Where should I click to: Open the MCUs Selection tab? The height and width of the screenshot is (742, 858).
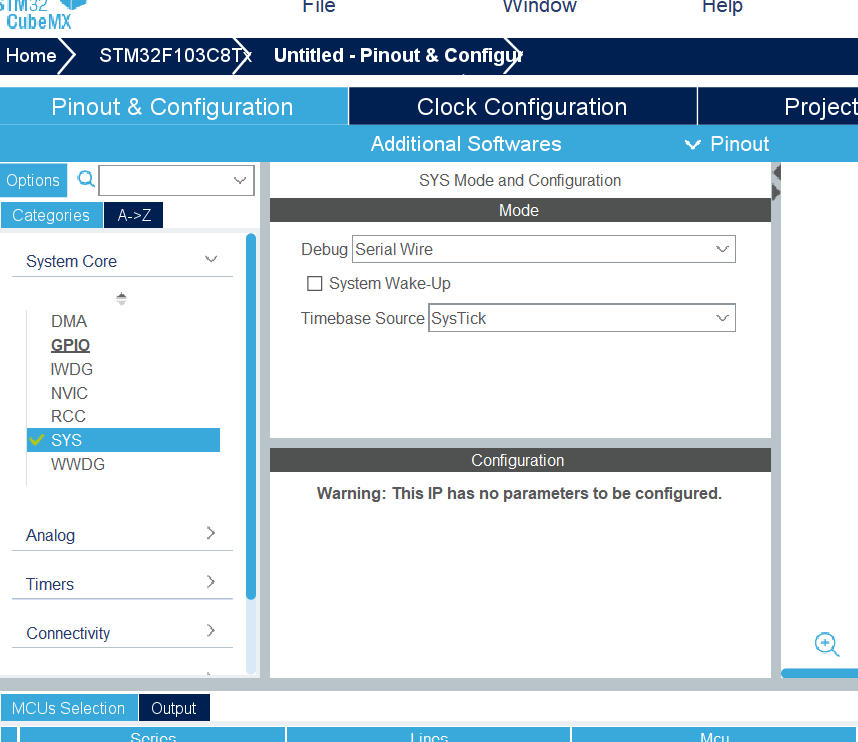[69, 708]
